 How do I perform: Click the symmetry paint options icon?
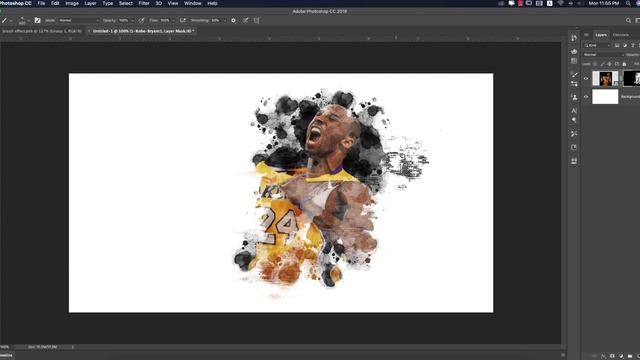coord(257,20)
